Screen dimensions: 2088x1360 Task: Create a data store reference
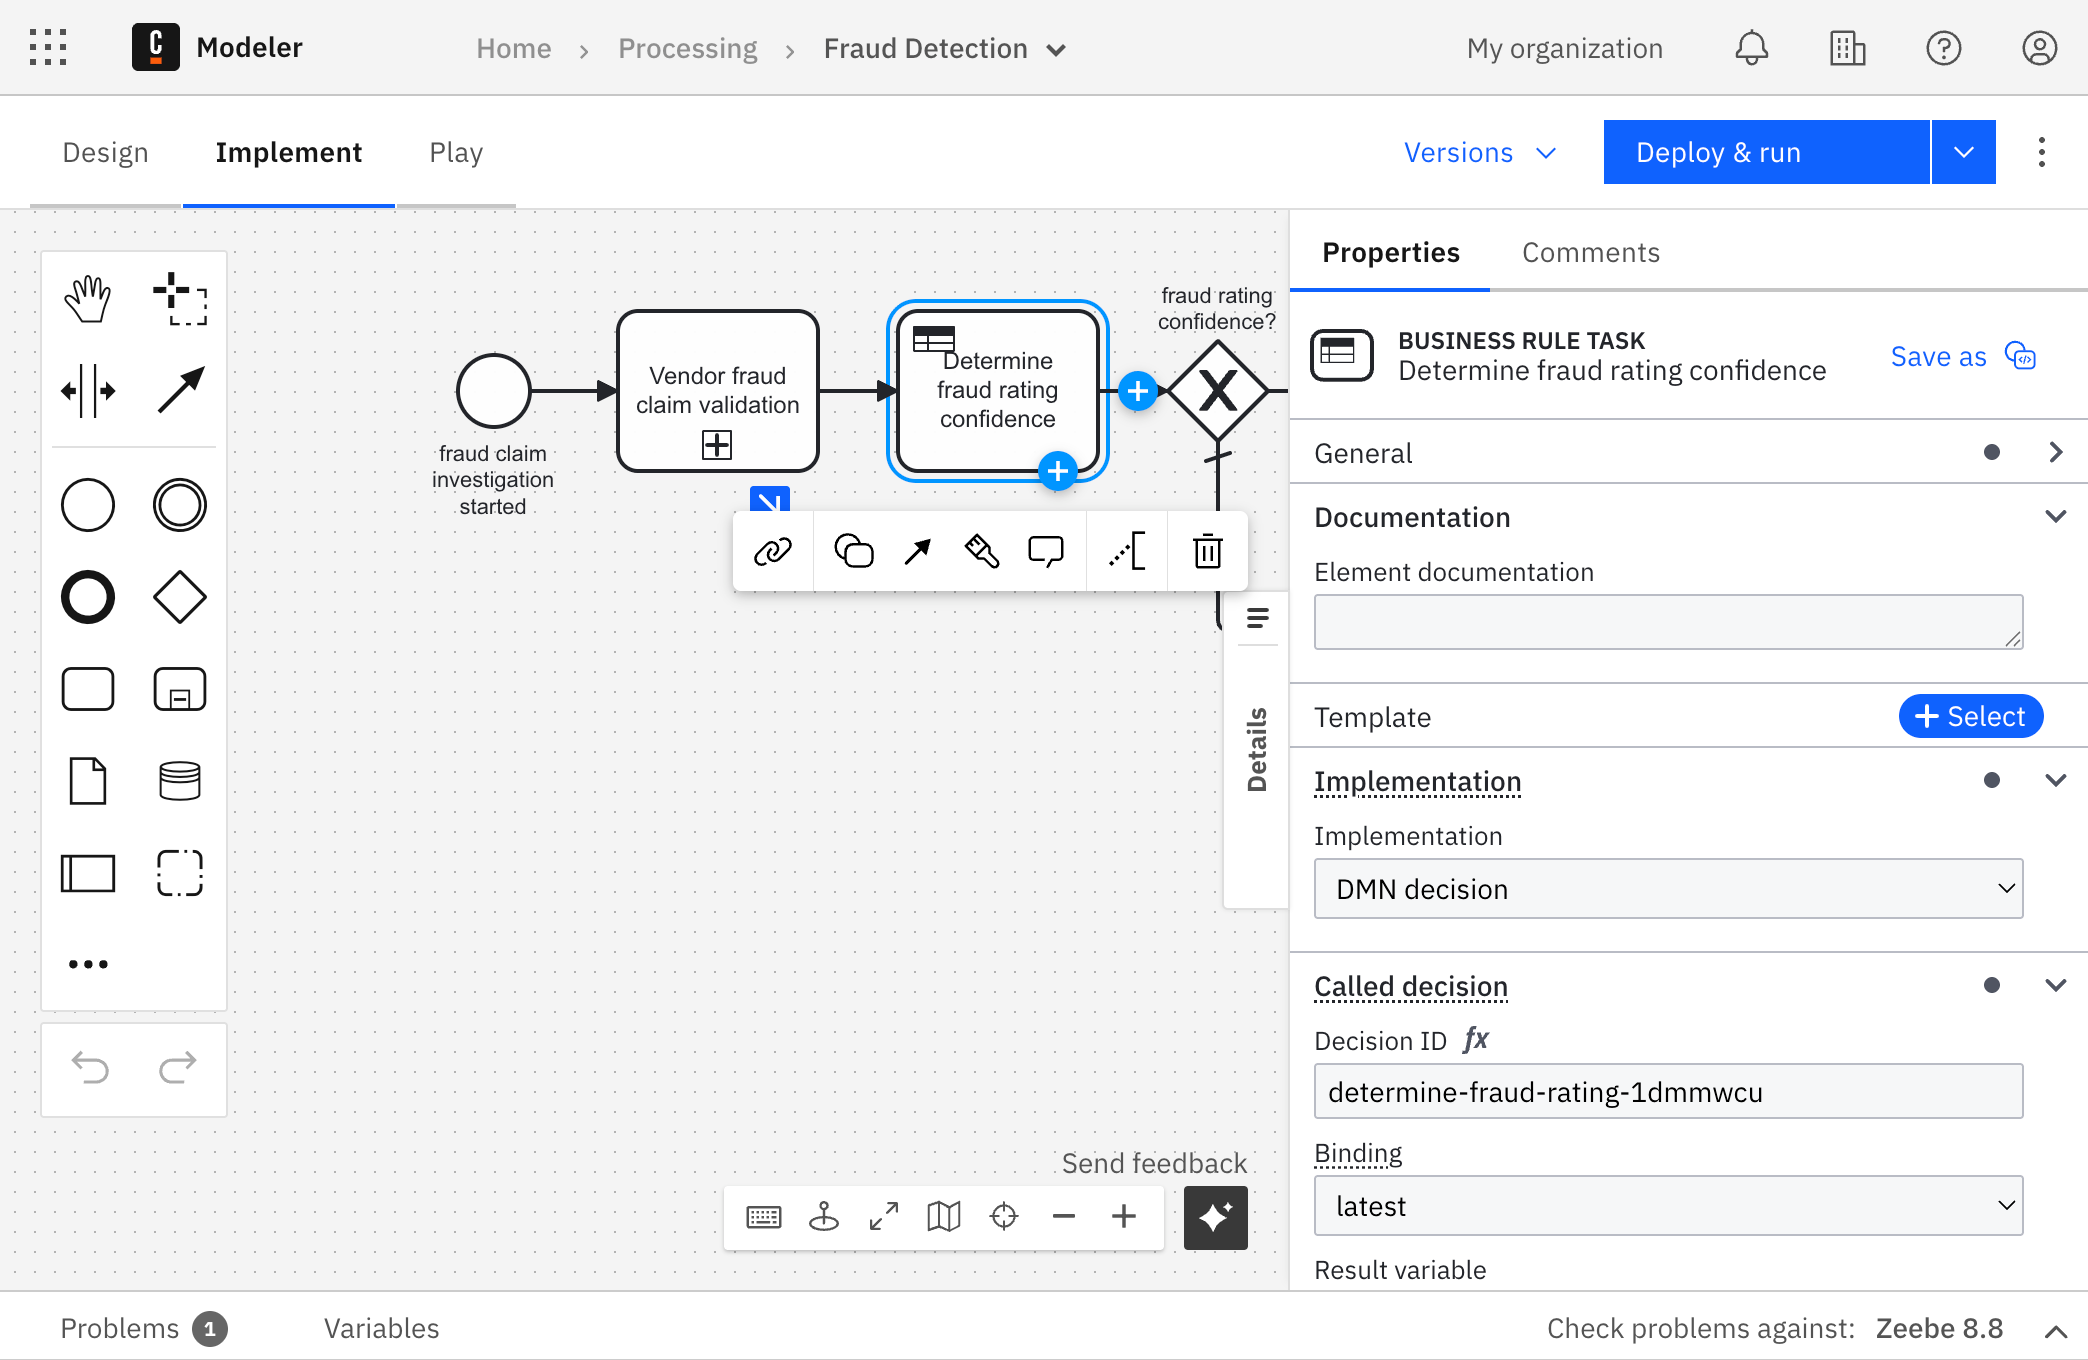coord(180,781)
